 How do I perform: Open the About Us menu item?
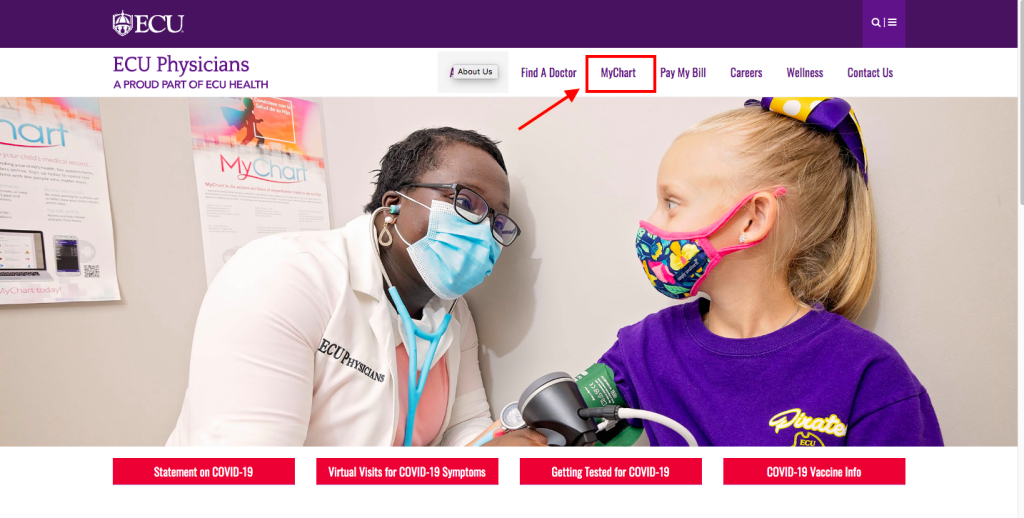(x=473, y=72)
